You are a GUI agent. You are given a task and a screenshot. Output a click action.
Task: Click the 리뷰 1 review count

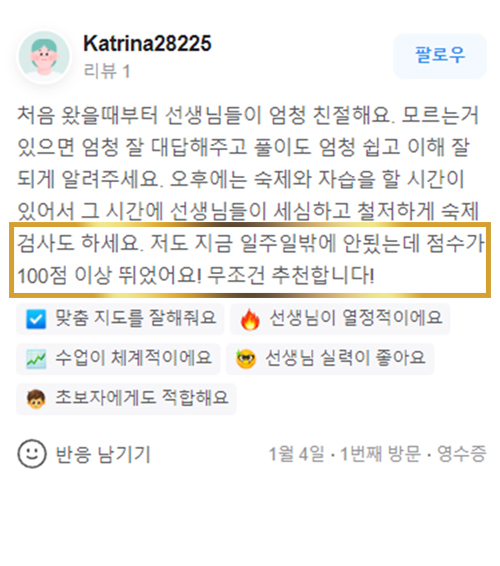pos(107,71)
